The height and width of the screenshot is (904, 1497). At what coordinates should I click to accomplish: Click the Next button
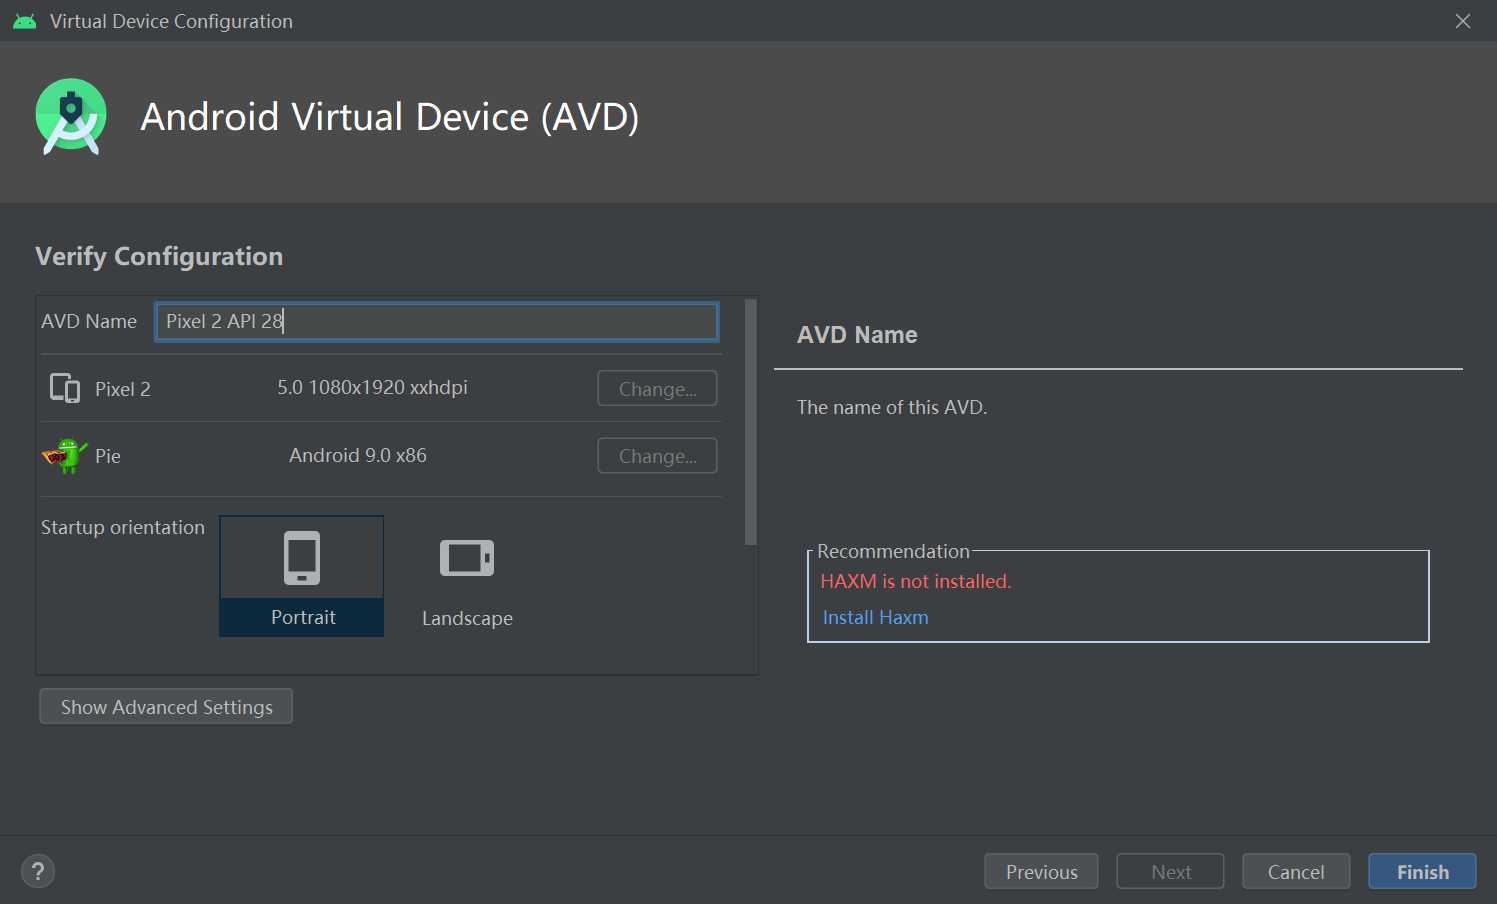point(1170,872)
